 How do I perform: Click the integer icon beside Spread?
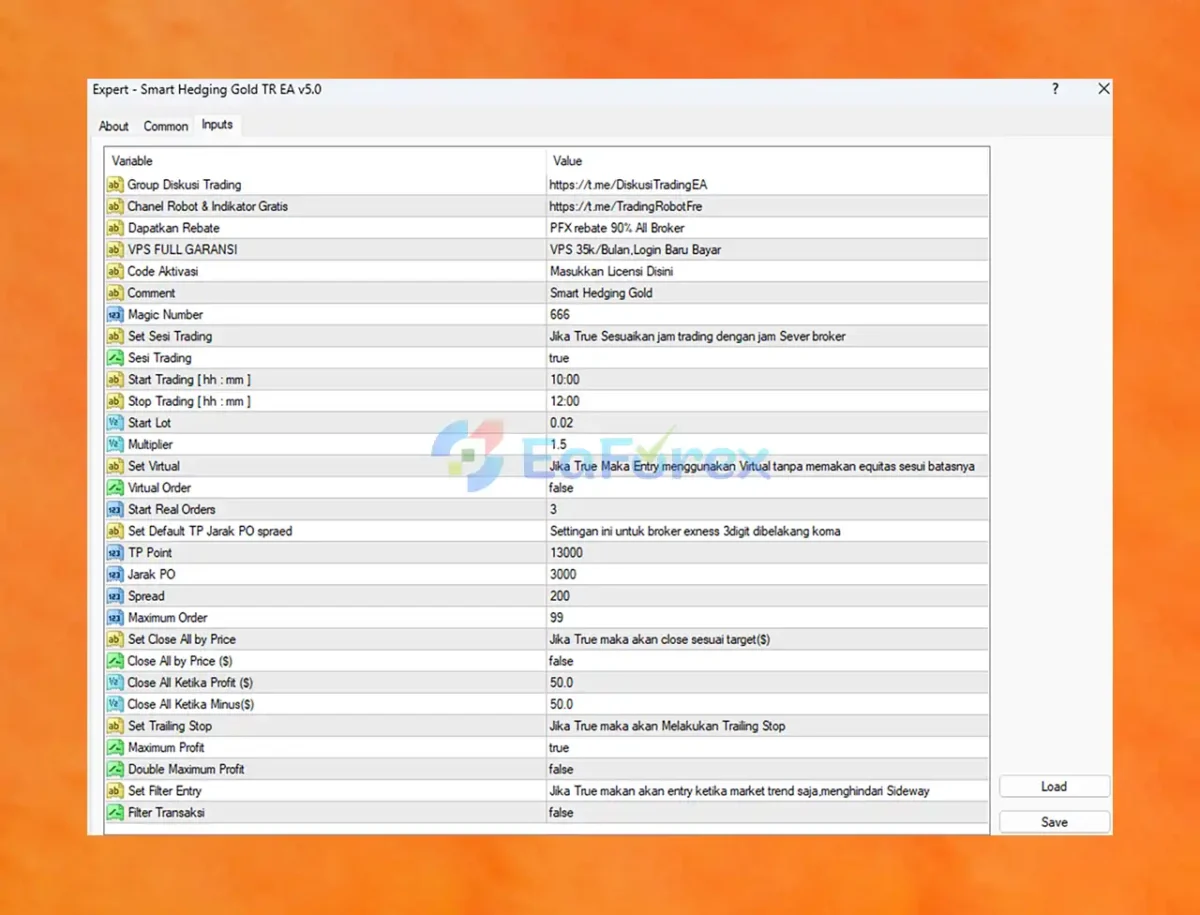click(x=114, y=596)
